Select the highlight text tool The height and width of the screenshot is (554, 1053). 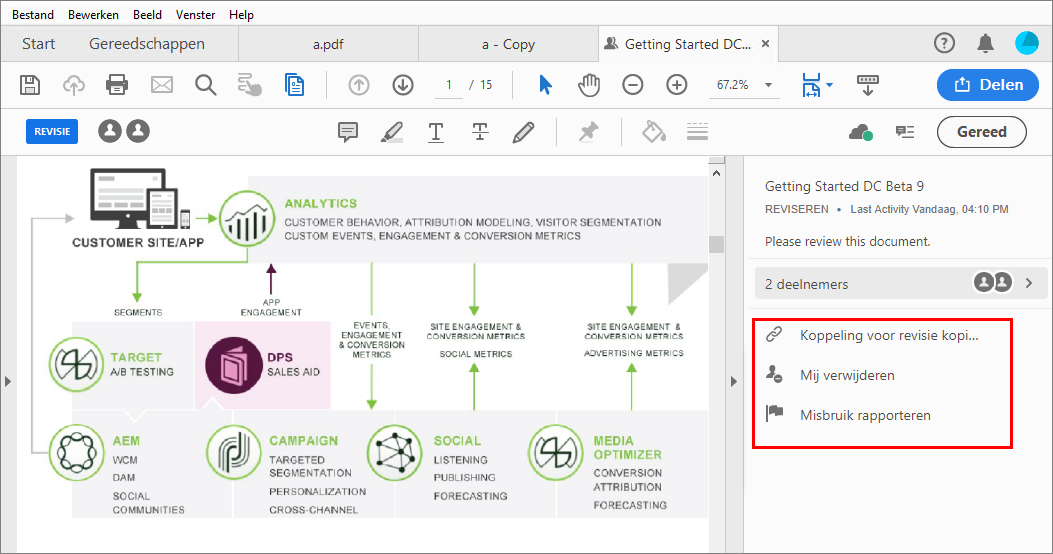pyautogui.click(x=392, y=132)
